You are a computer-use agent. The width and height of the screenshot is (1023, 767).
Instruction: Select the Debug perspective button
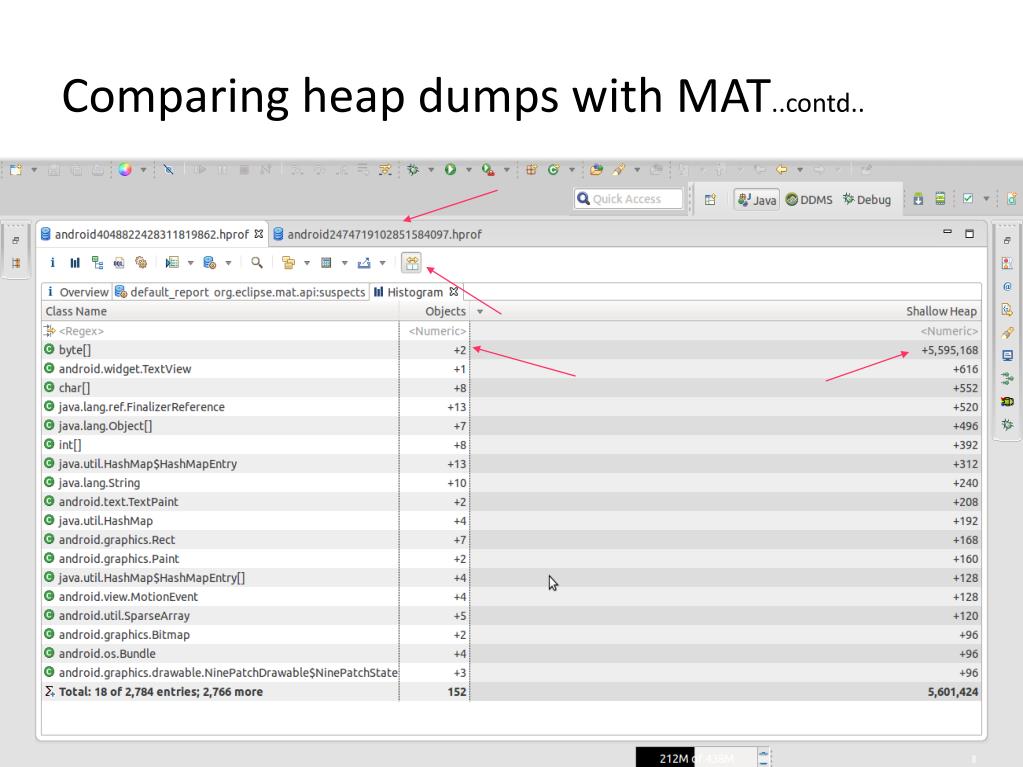866,200
